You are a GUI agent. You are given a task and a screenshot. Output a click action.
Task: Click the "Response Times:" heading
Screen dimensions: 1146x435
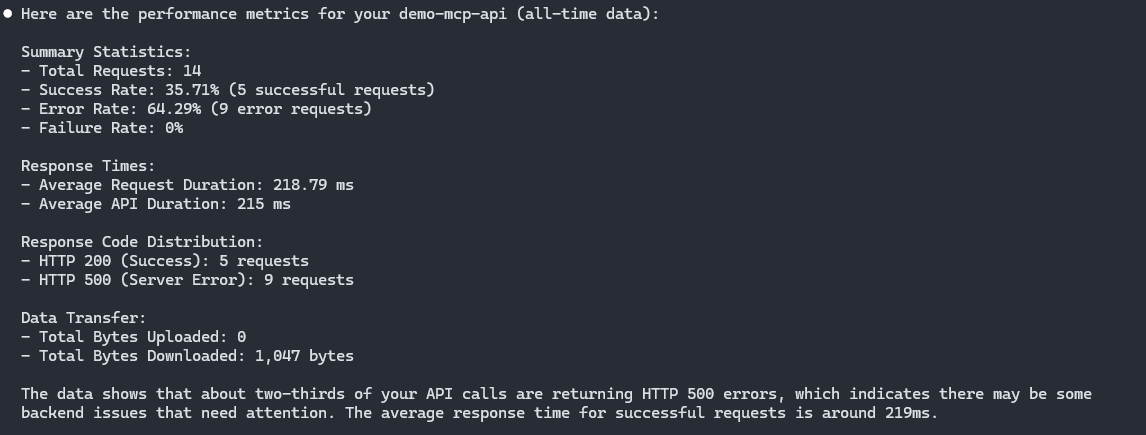(x=88, y=166)
